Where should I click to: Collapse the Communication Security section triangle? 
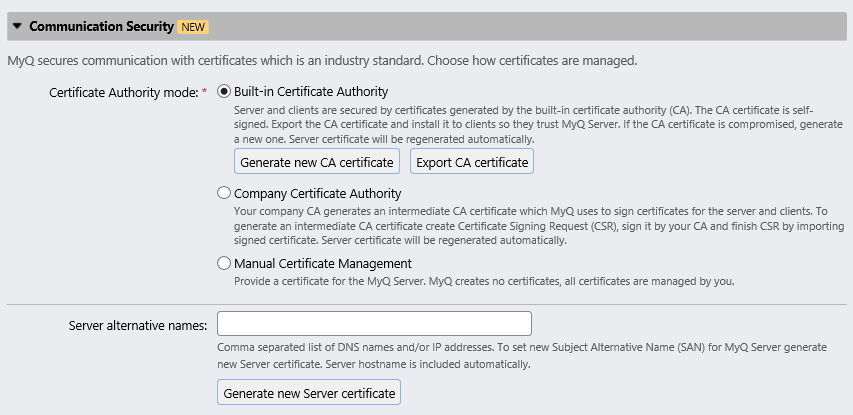[17, 27]
